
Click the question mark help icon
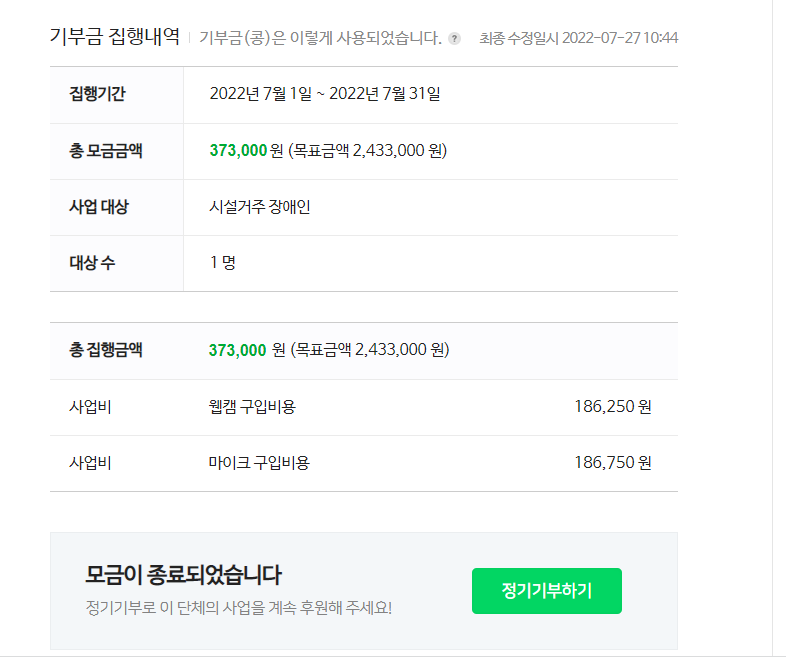pyautogui.click(x=454, y=39)
